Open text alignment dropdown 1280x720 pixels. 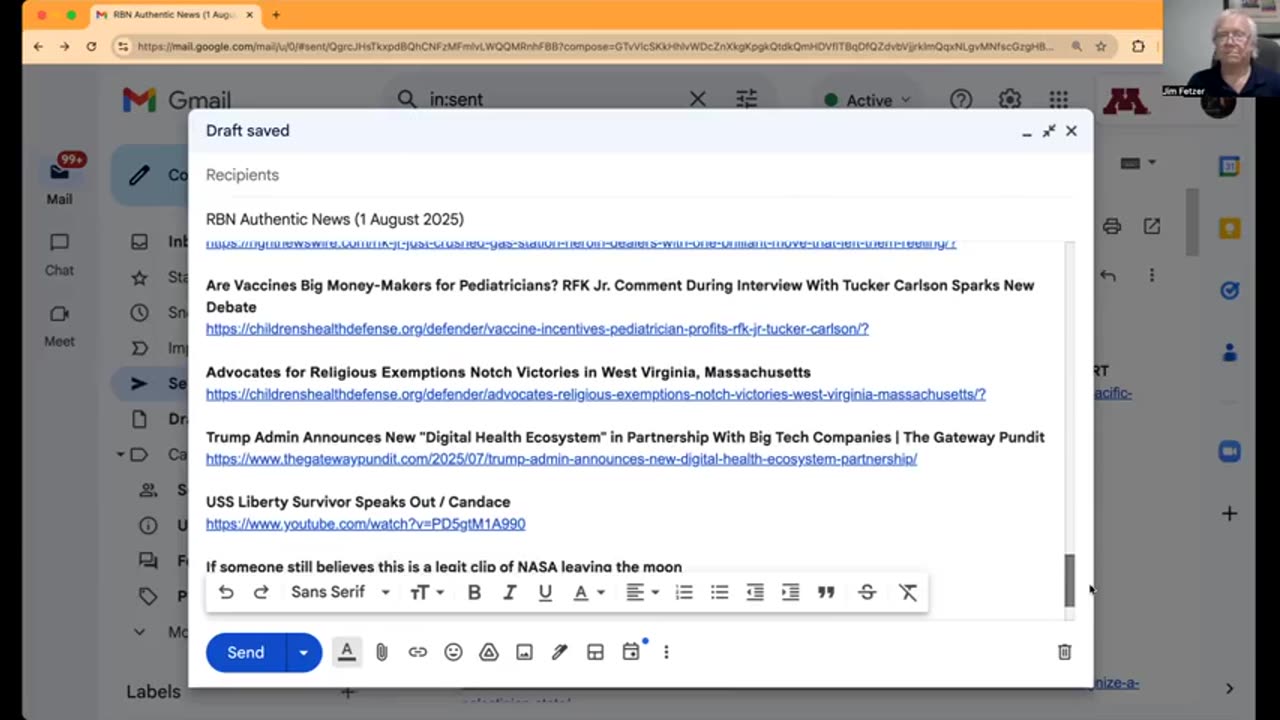642,592
